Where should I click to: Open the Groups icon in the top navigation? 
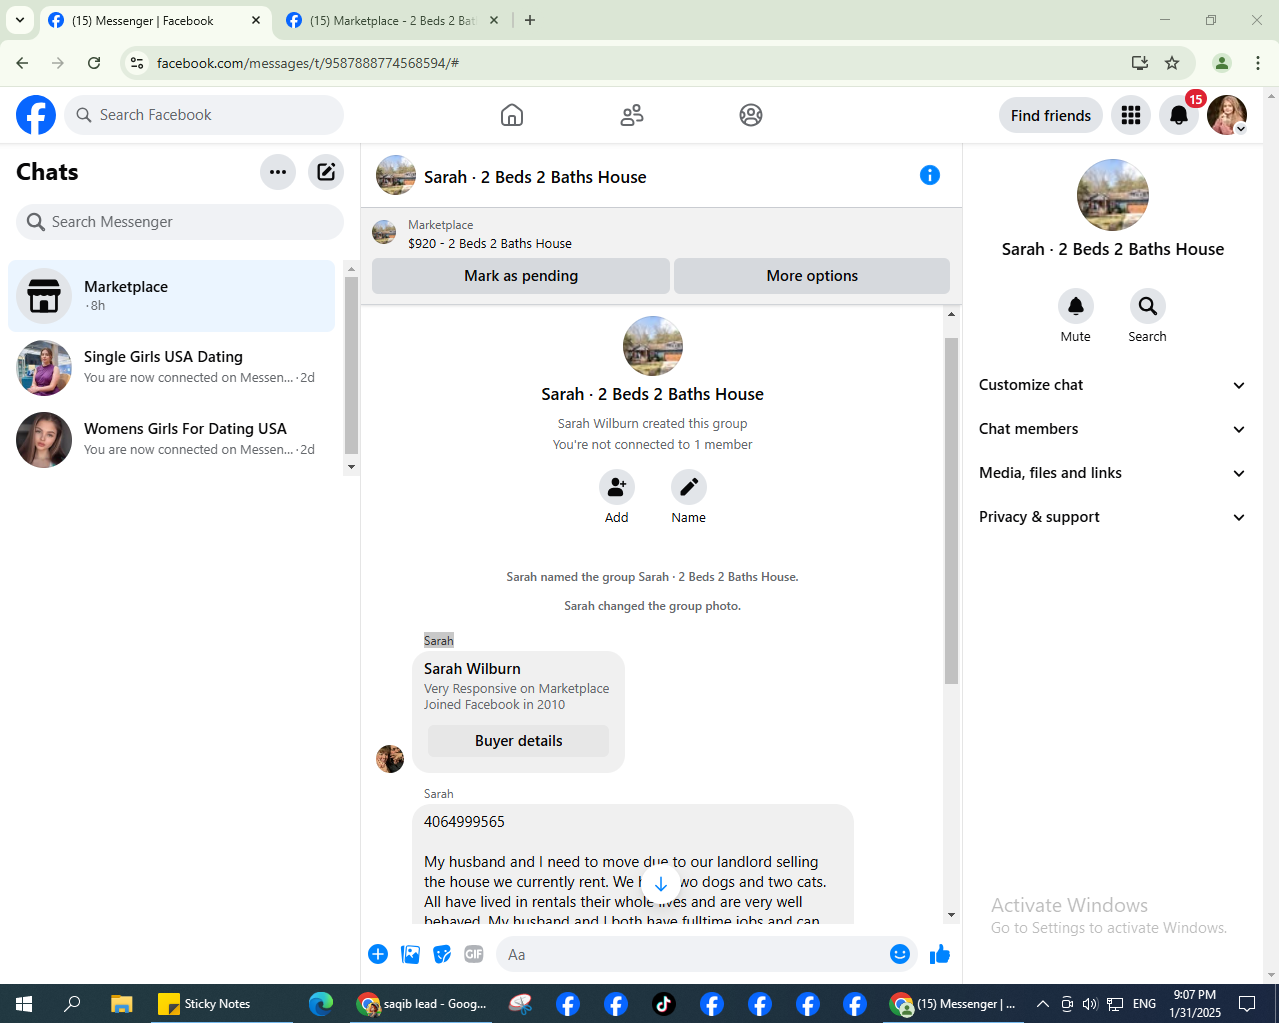coord(751,115)
